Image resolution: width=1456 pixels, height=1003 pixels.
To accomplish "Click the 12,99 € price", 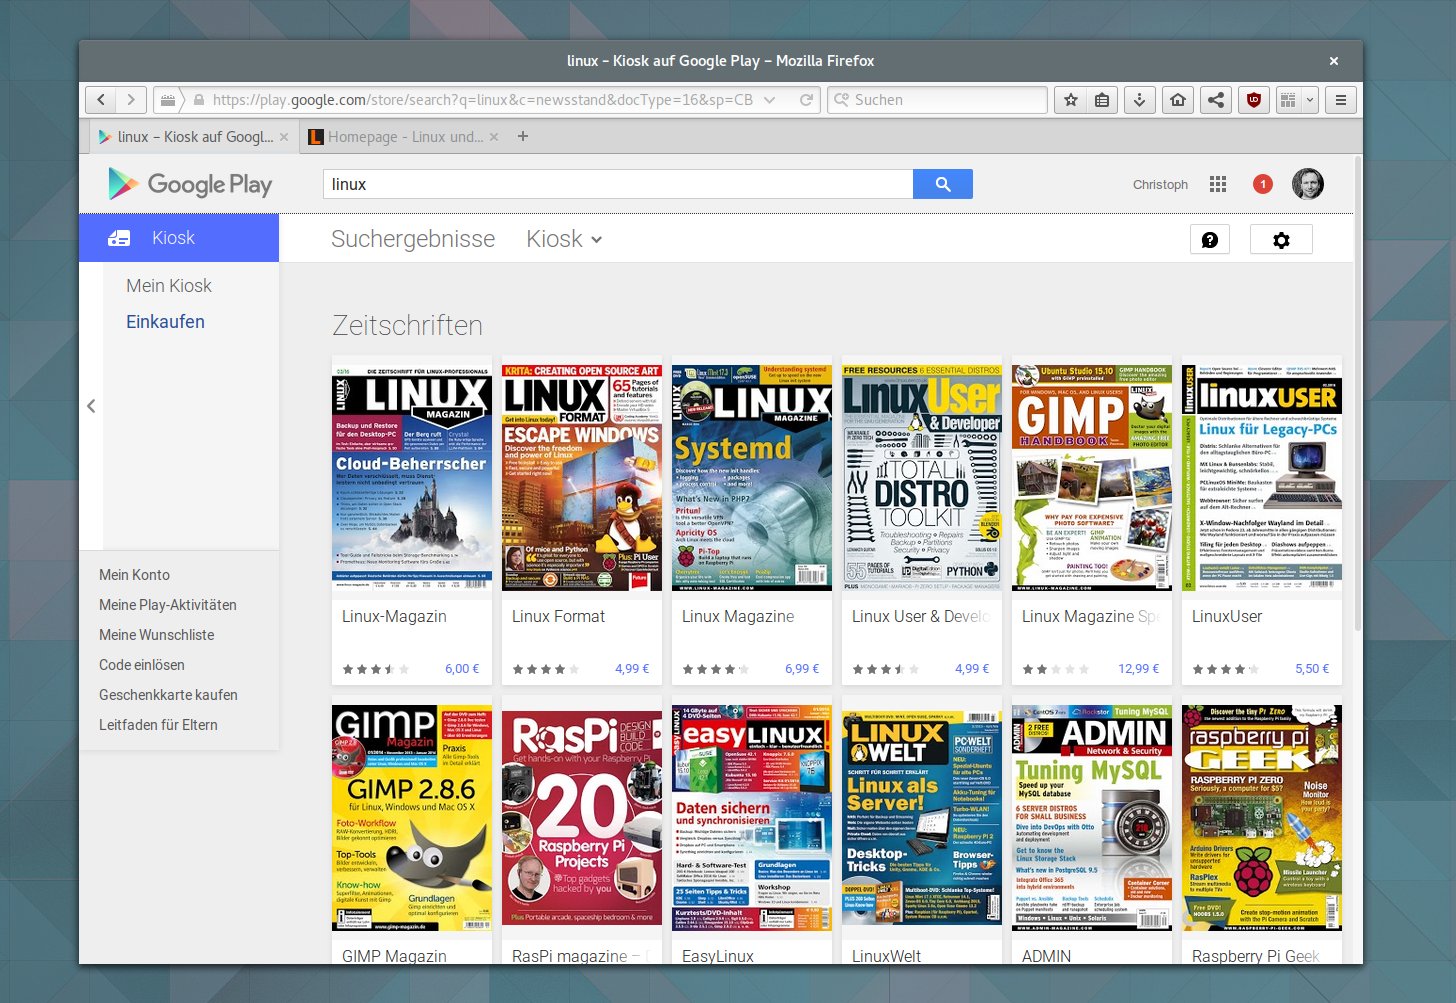I will pyautogui.click(x=1138, y=669).
